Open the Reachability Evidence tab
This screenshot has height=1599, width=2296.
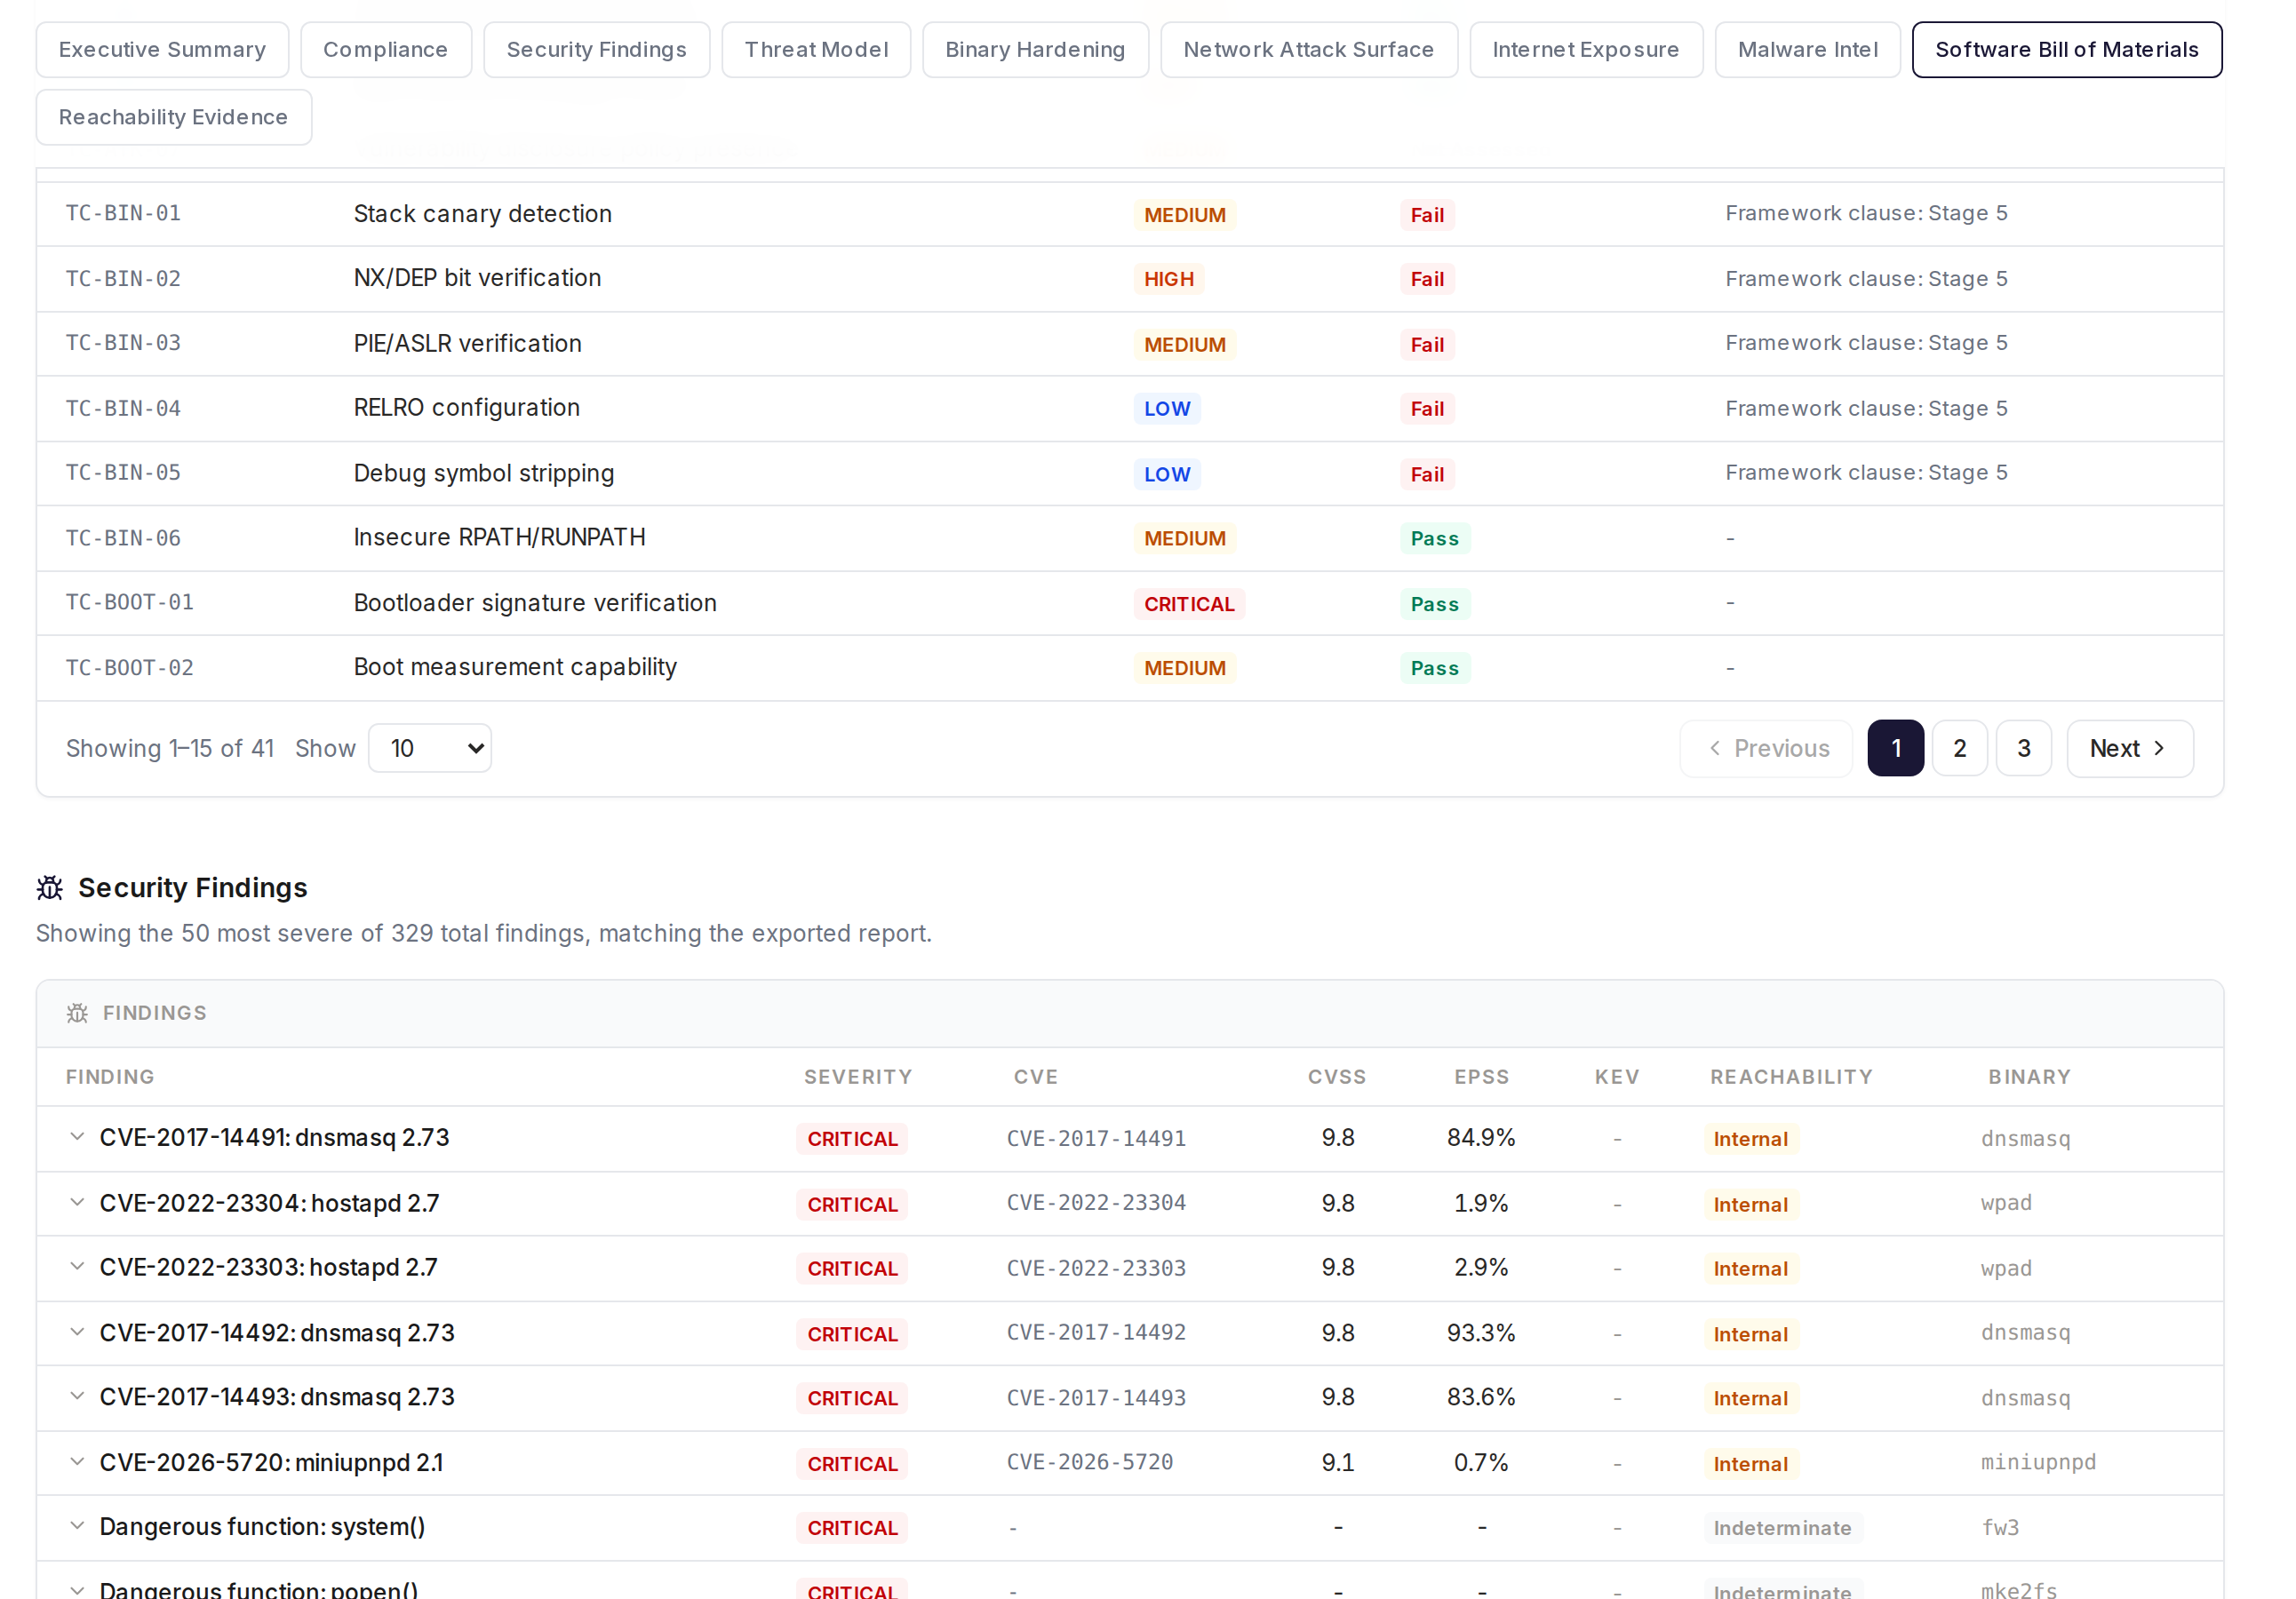(x=173, y=117)
